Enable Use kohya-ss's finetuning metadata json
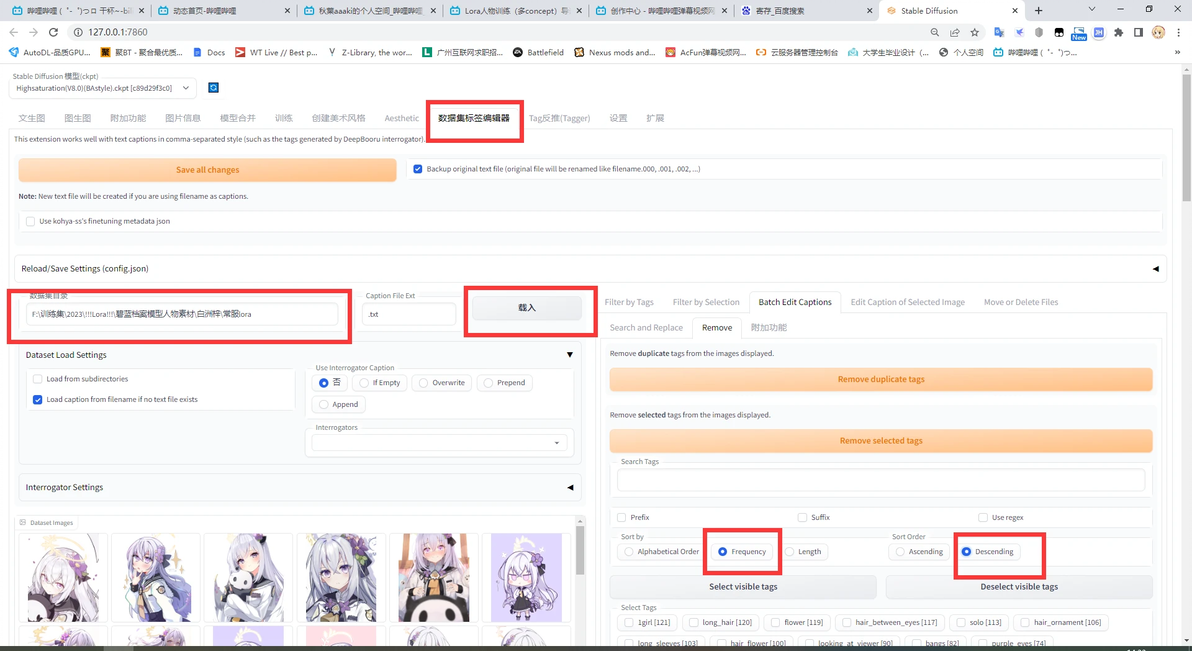The width and height of the screenshot is (1192, 651). 30,221
